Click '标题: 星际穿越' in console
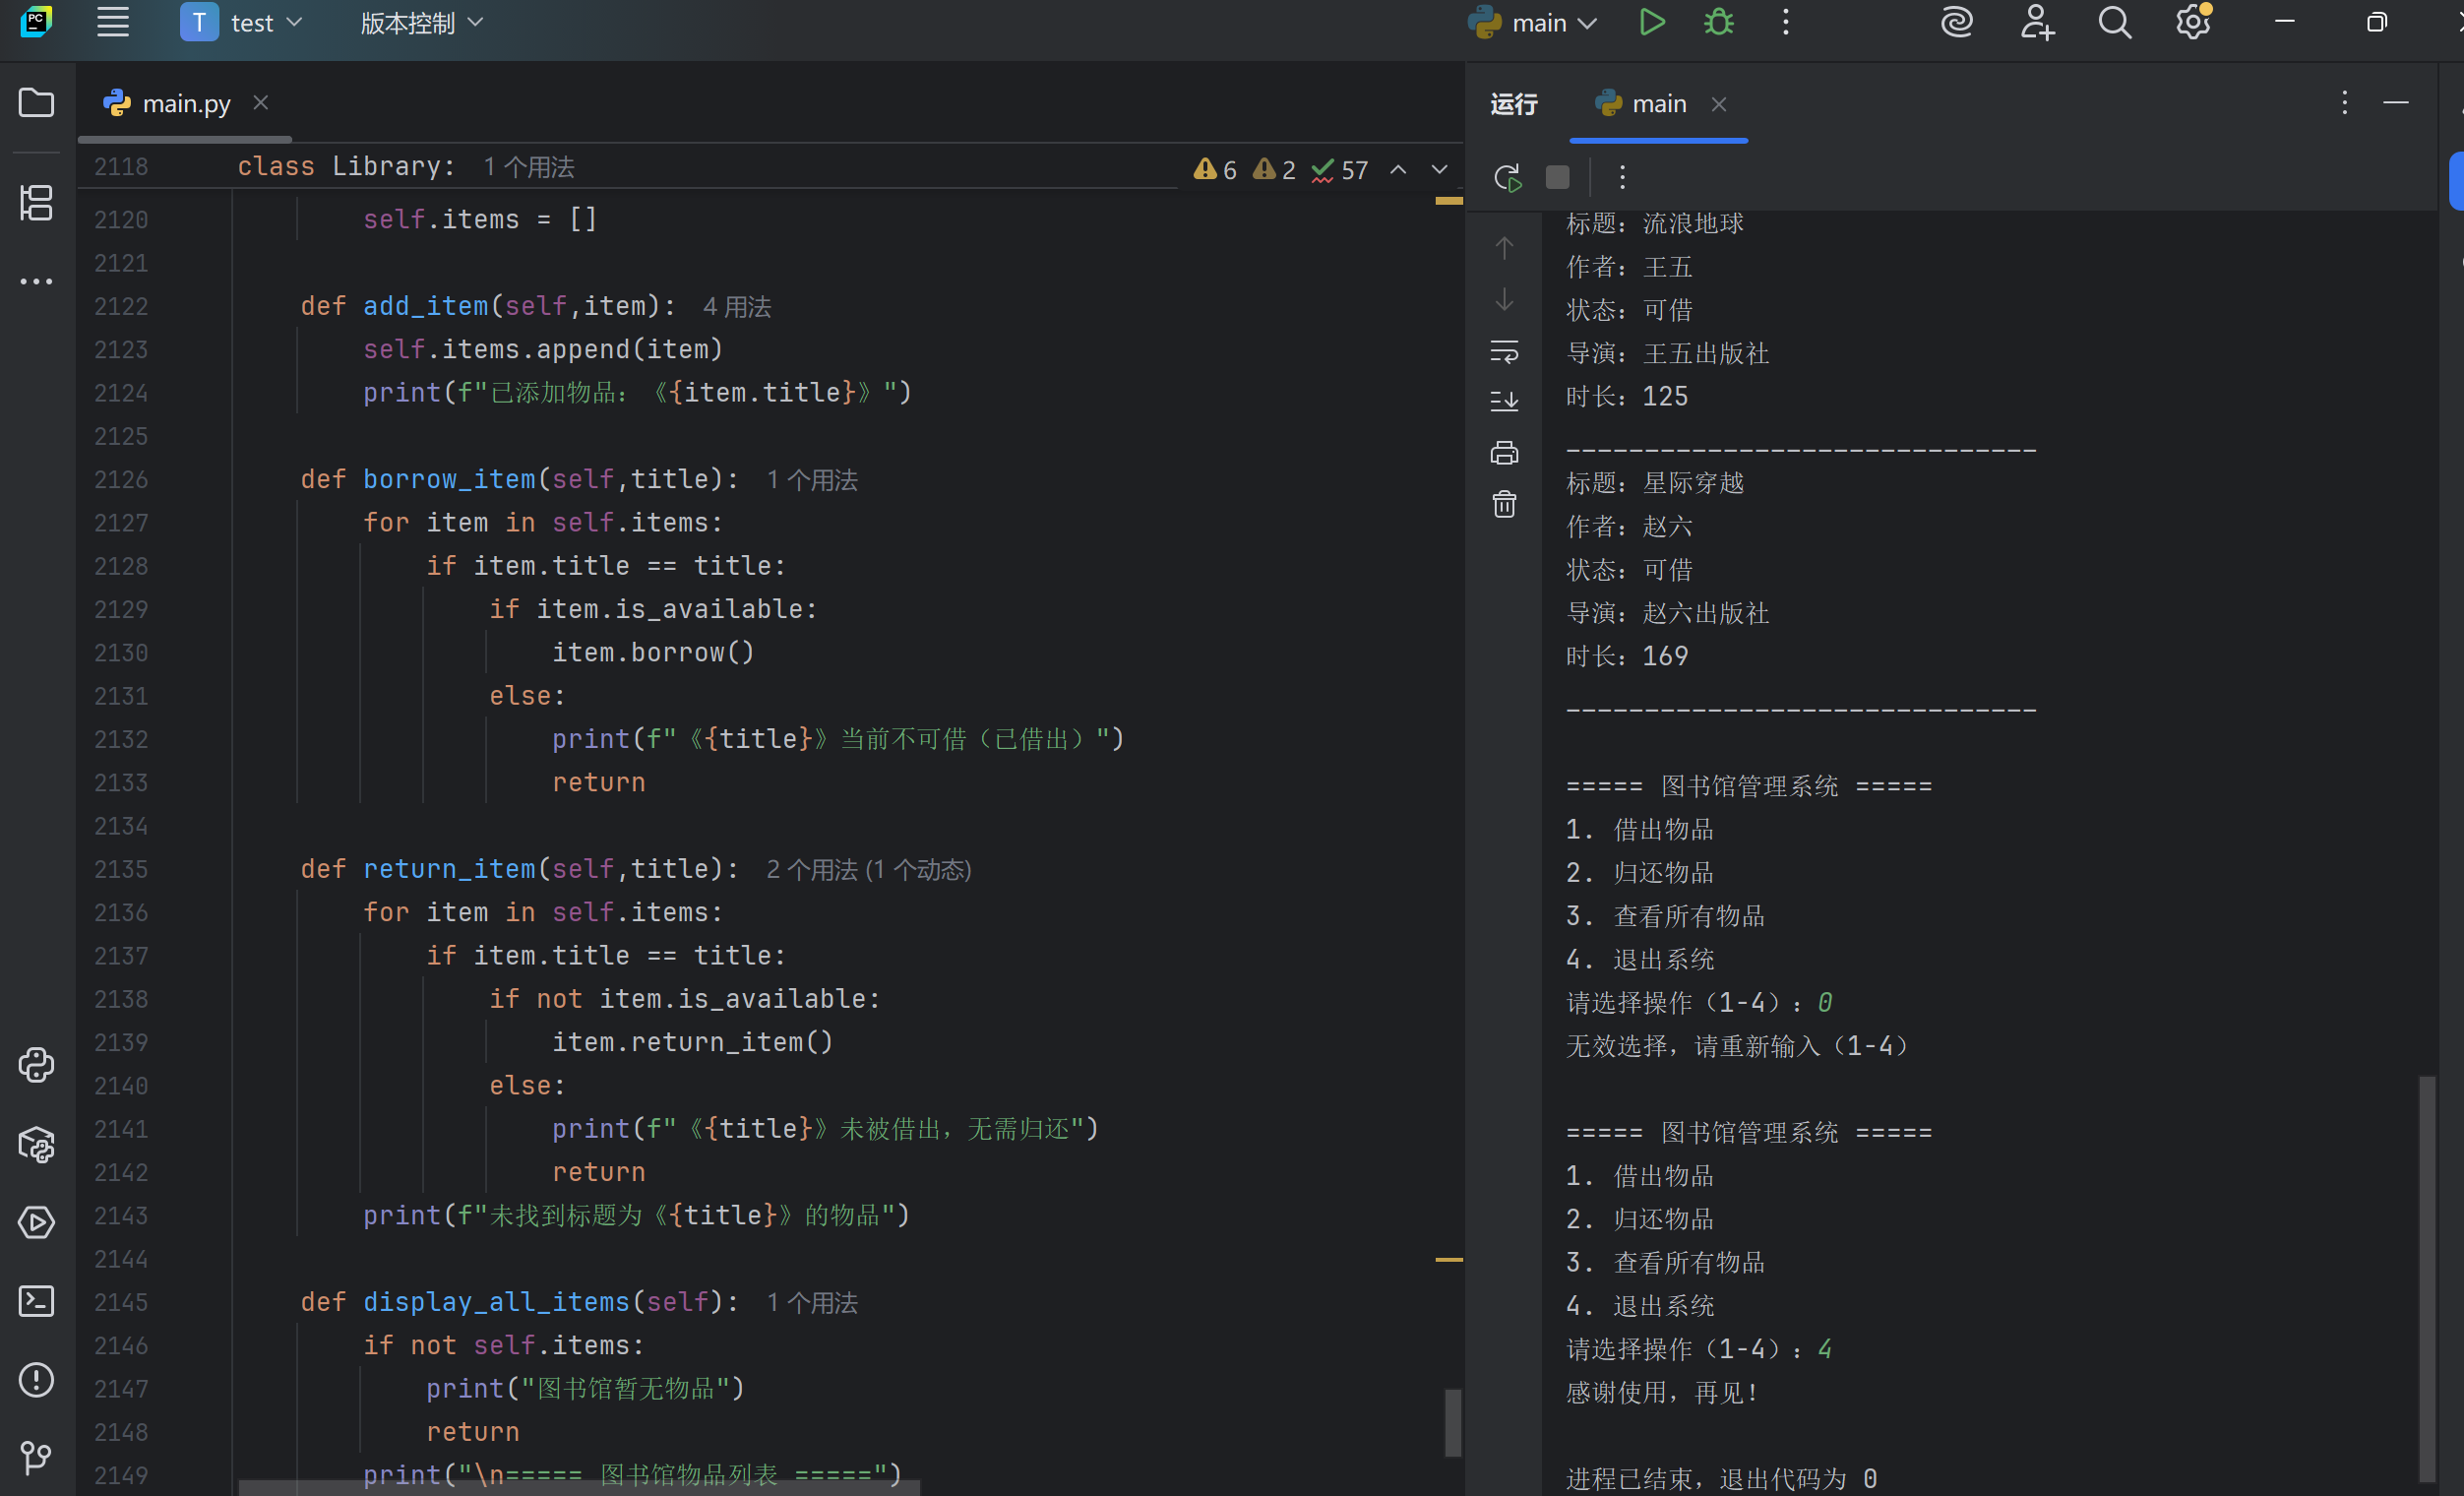 click(x=1655, y=483)
